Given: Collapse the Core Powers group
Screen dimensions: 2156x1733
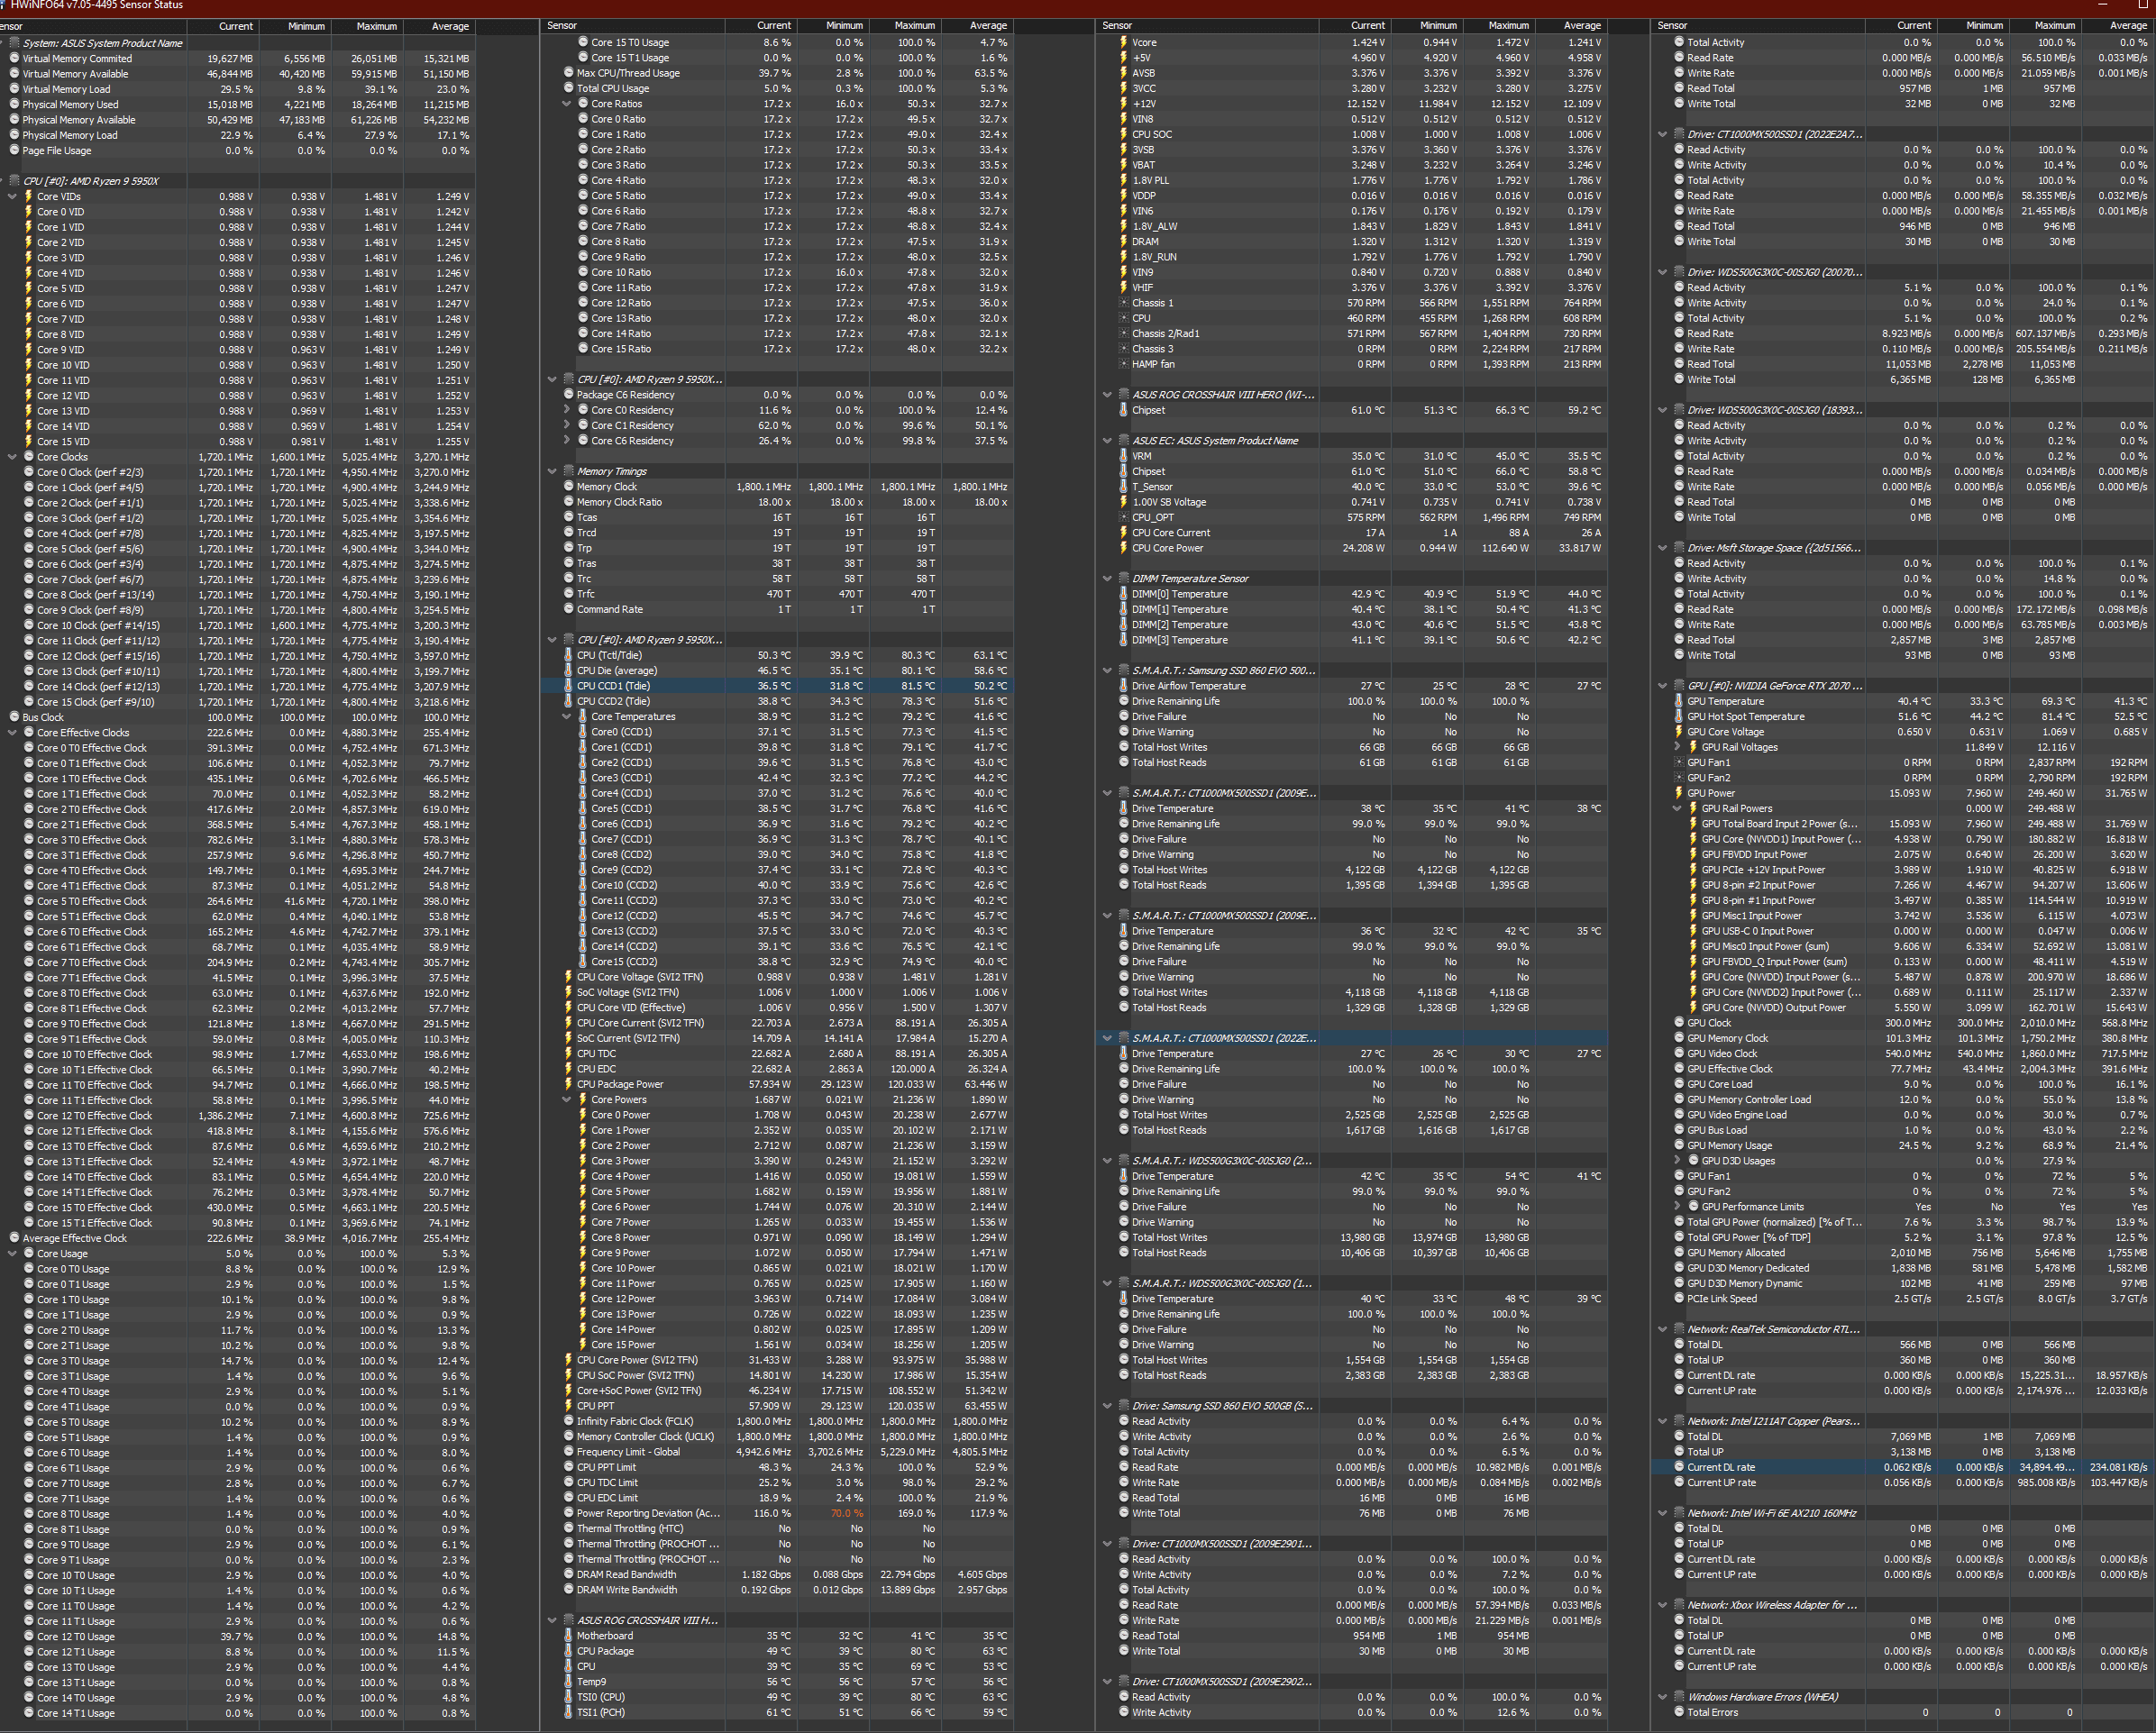Looking at the screenshot, I should click(x=566, y=1100).
